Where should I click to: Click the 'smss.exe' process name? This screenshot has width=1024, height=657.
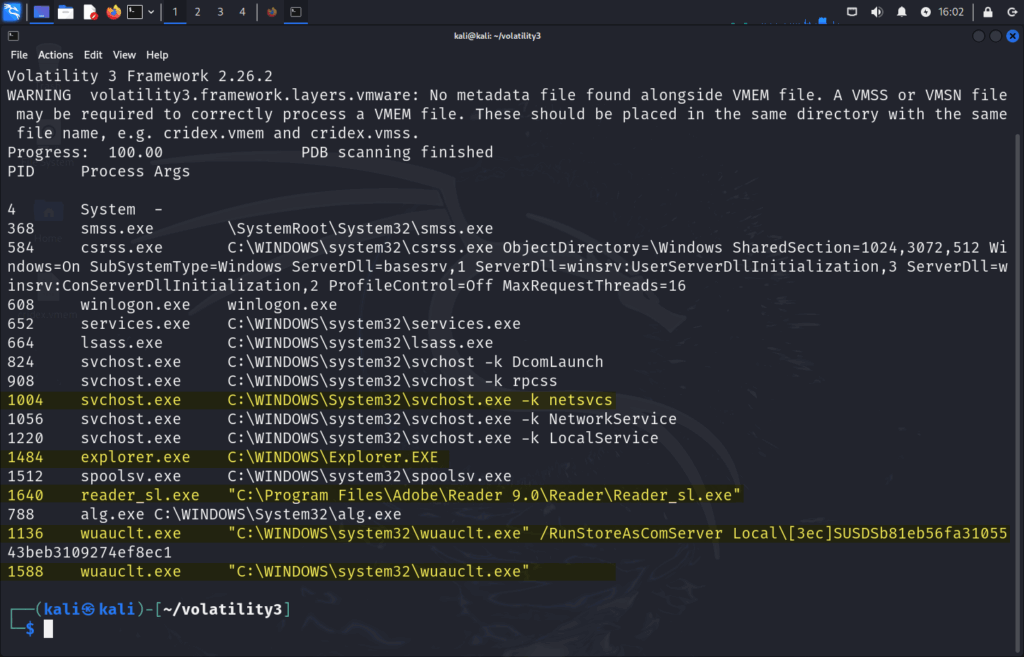pyautogui.click(x=117, y=229)
